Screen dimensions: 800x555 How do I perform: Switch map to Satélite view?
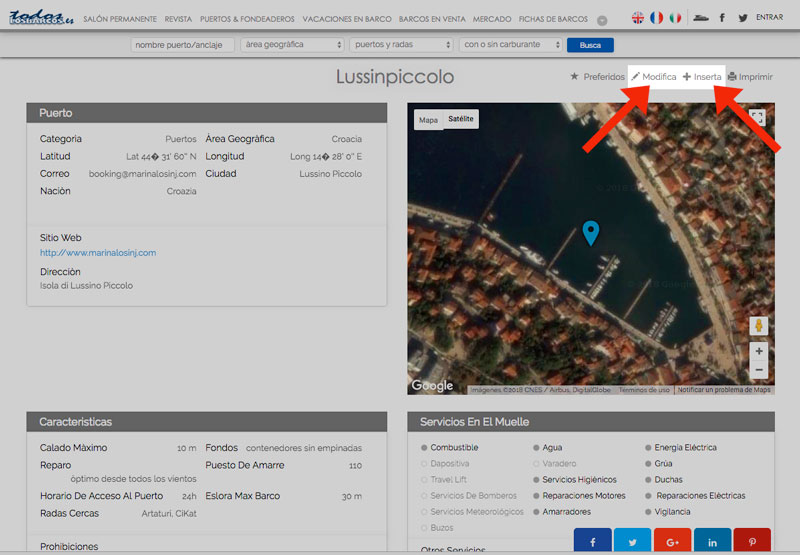click(x=461, y=119)
